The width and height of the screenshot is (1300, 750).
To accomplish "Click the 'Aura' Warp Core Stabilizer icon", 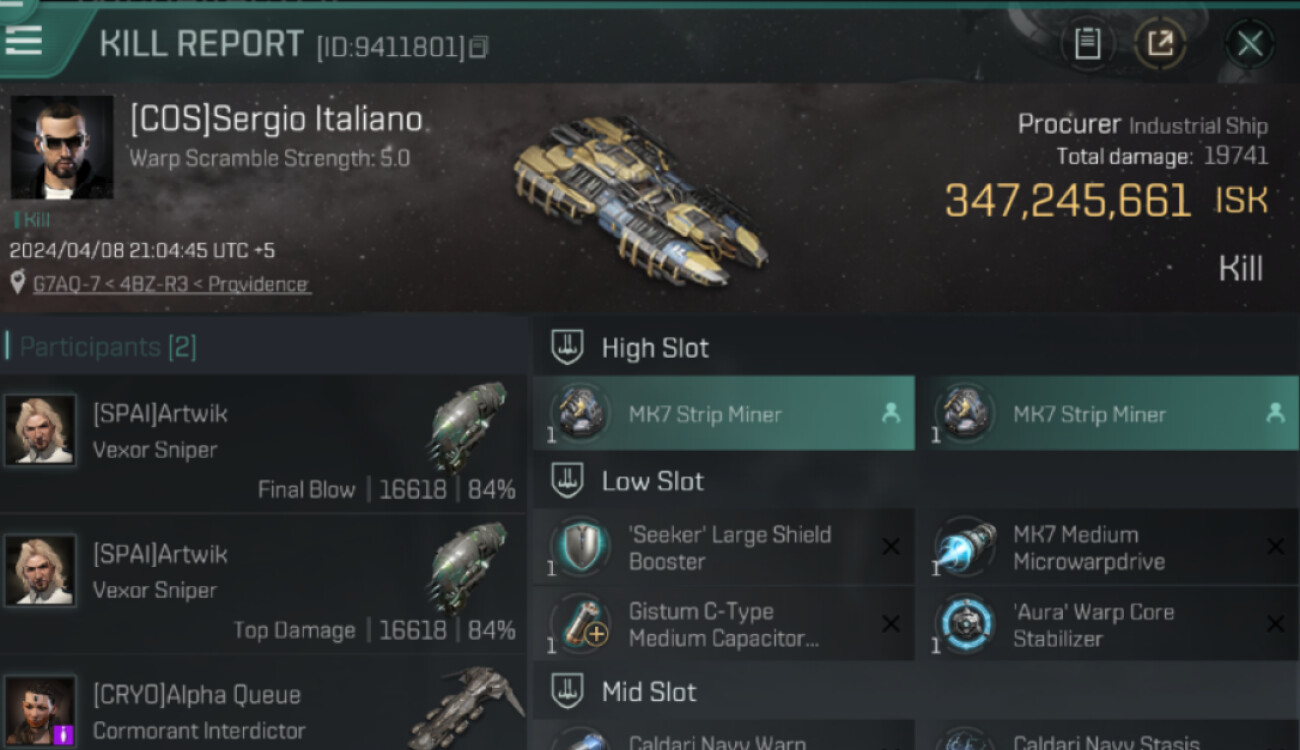I will pos(965,623).
